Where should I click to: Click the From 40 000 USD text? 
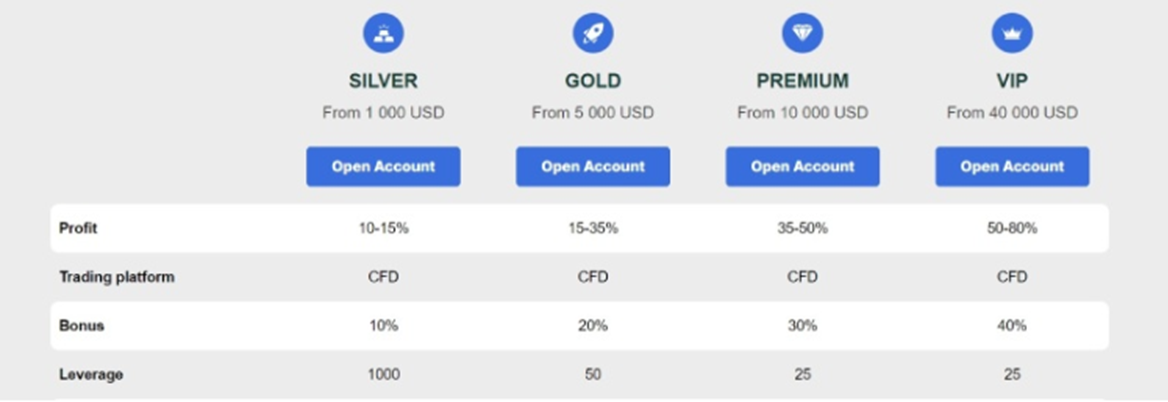1012,113
